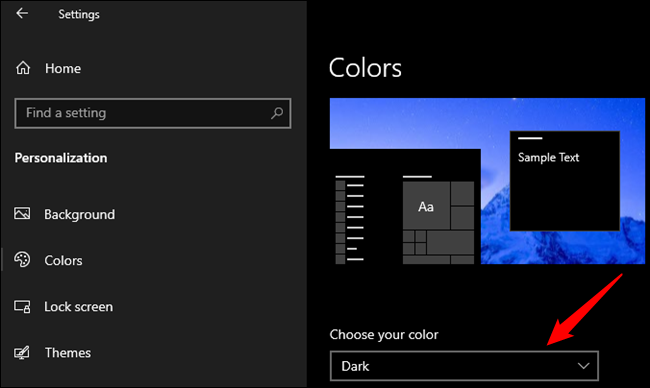Focus the Find a setting field
Image resolution: width=650 pixels, height=388 pixels.
pyautogui.click(x=153, y=113)
